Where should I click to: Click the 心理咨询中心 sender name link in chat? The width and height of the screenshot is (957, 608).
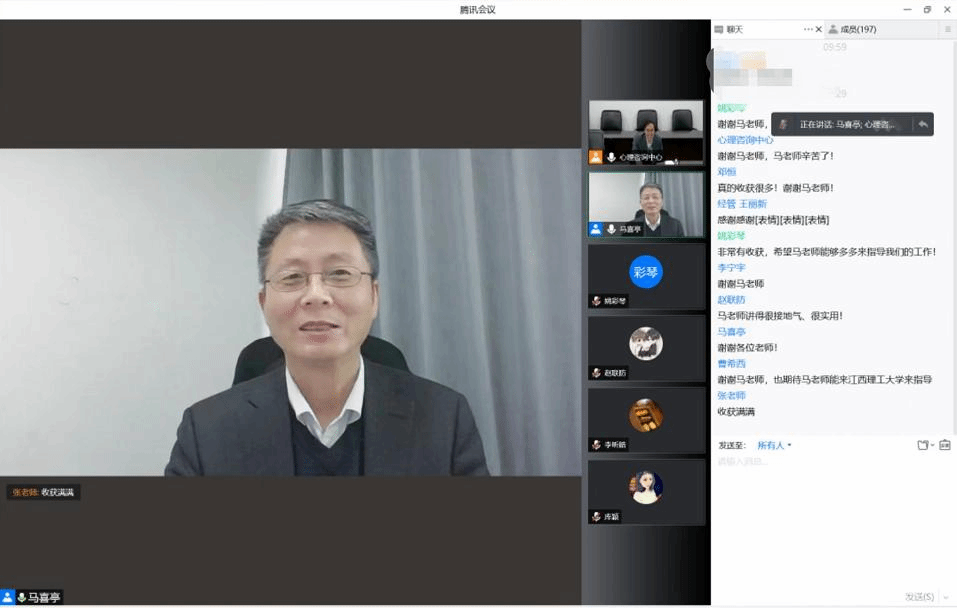(745, 140)
